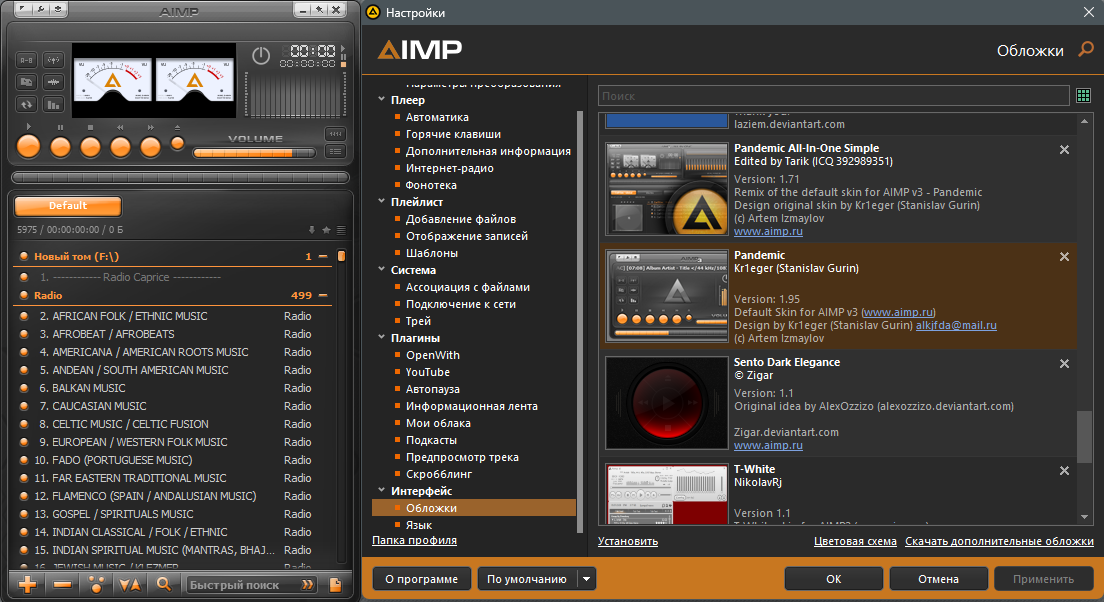Open the Default playlist tab
Screen dimensions: 1104x602
coord(68,206)
